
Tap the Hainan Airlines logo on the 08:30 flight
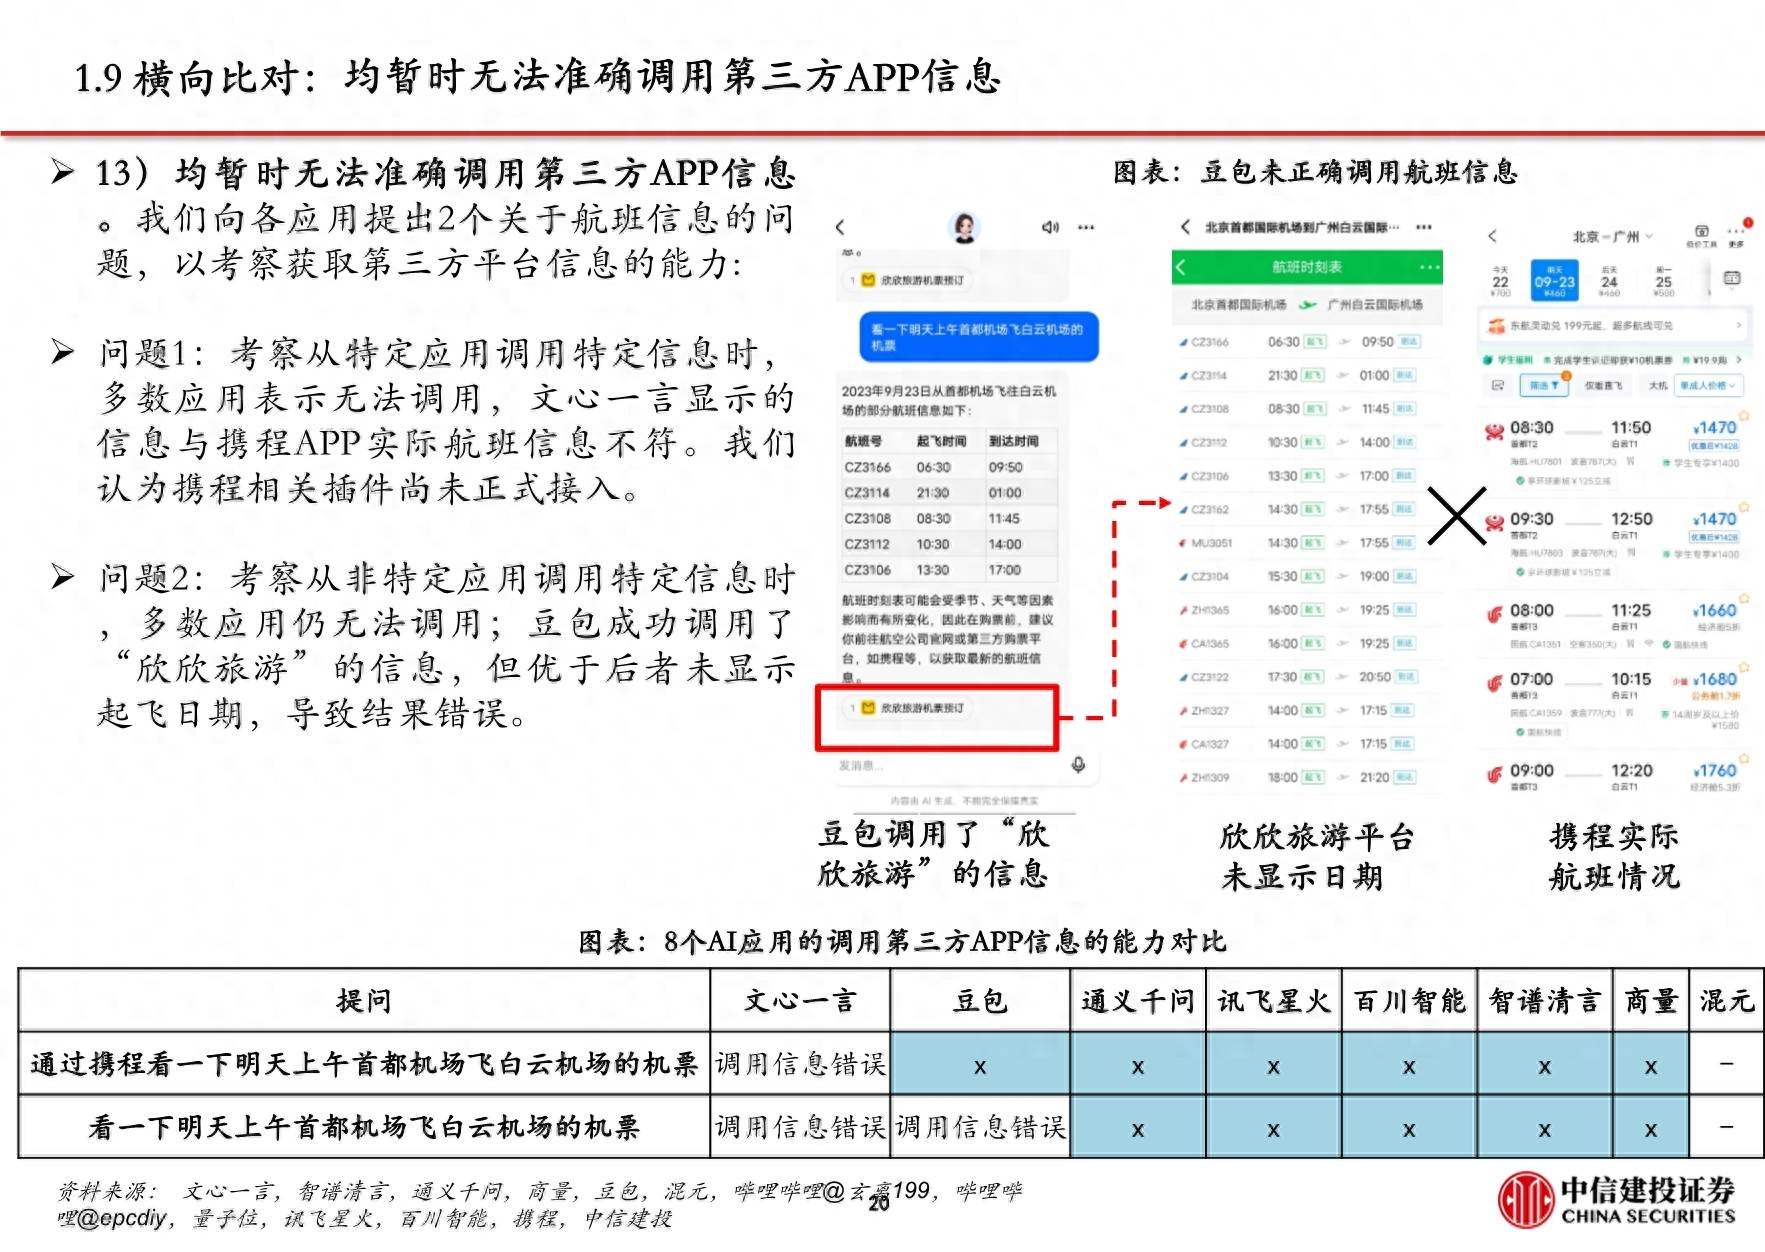(1495, 431)
